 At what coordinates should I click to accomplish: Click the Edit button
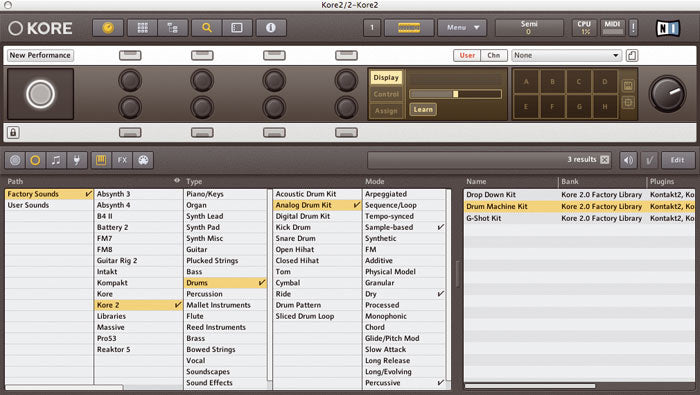[x=677, y=160]
